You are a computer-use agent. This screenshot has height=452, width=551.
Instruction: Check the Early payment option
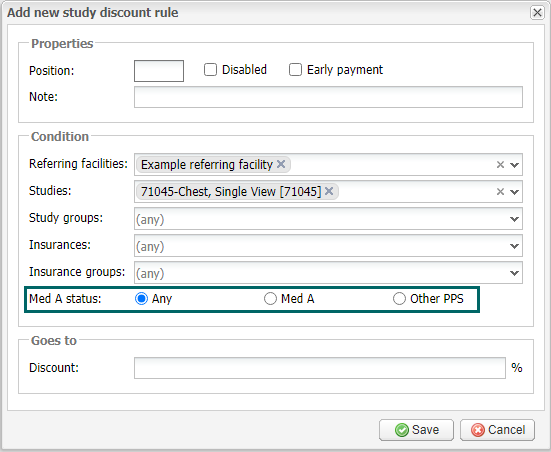click(295, 70)
